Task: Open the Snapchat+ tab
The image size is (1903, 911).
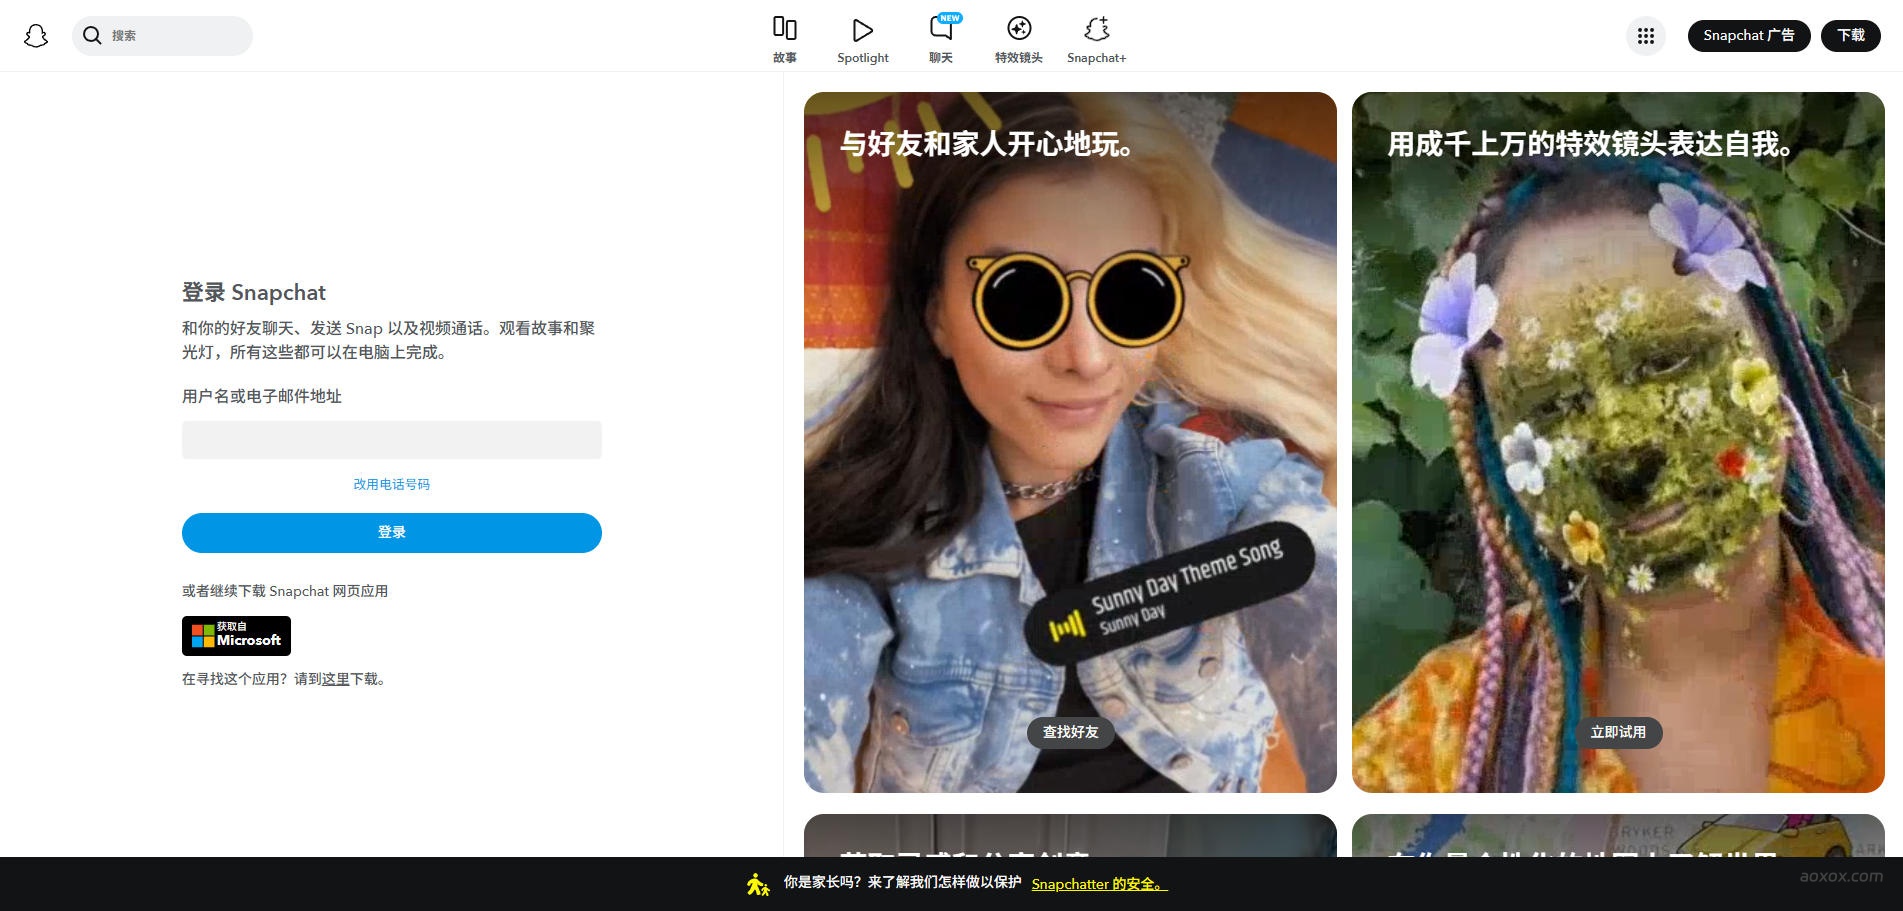Action: coord(1097,40)
